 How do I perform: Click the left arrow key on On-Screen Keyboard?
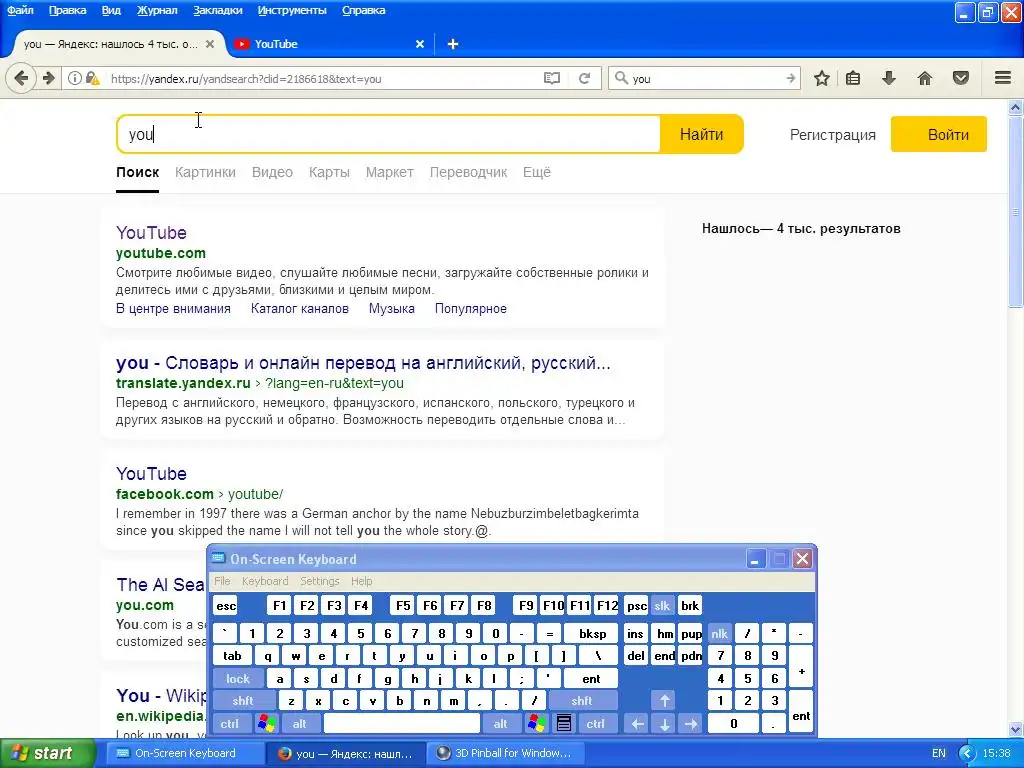(x=638, y=724)
